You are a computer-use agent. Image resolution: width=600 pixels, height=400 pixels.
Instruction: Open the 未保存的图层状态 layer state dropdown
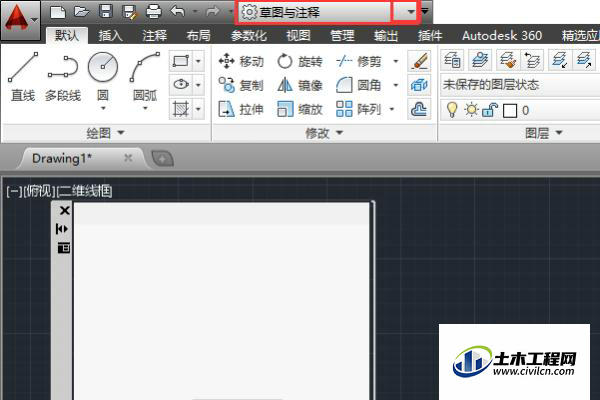[520, 85]
